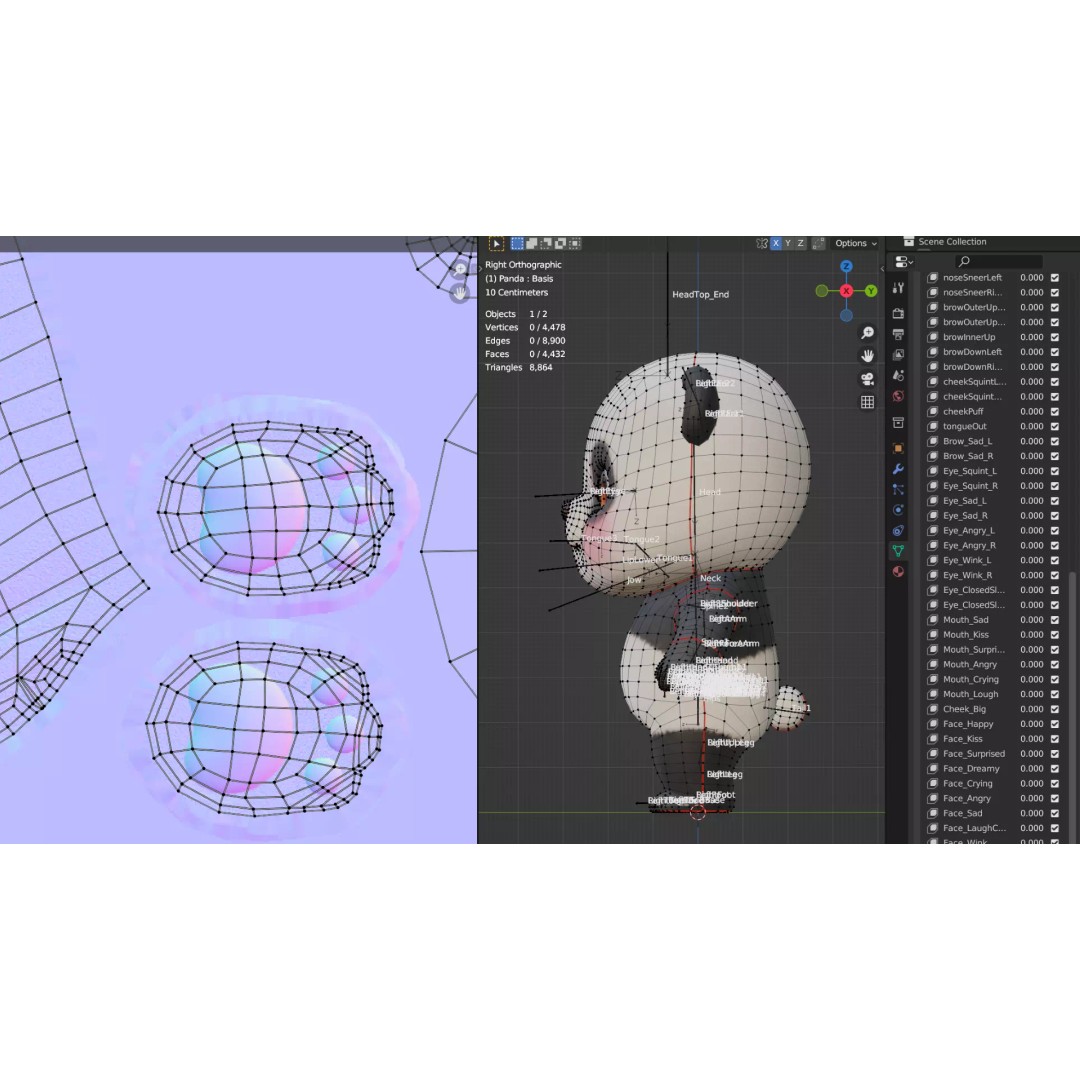Click the shape key icon beside cheekPuff
The width and height of the screenshot is (1080, 1080).
pos(933,411)
